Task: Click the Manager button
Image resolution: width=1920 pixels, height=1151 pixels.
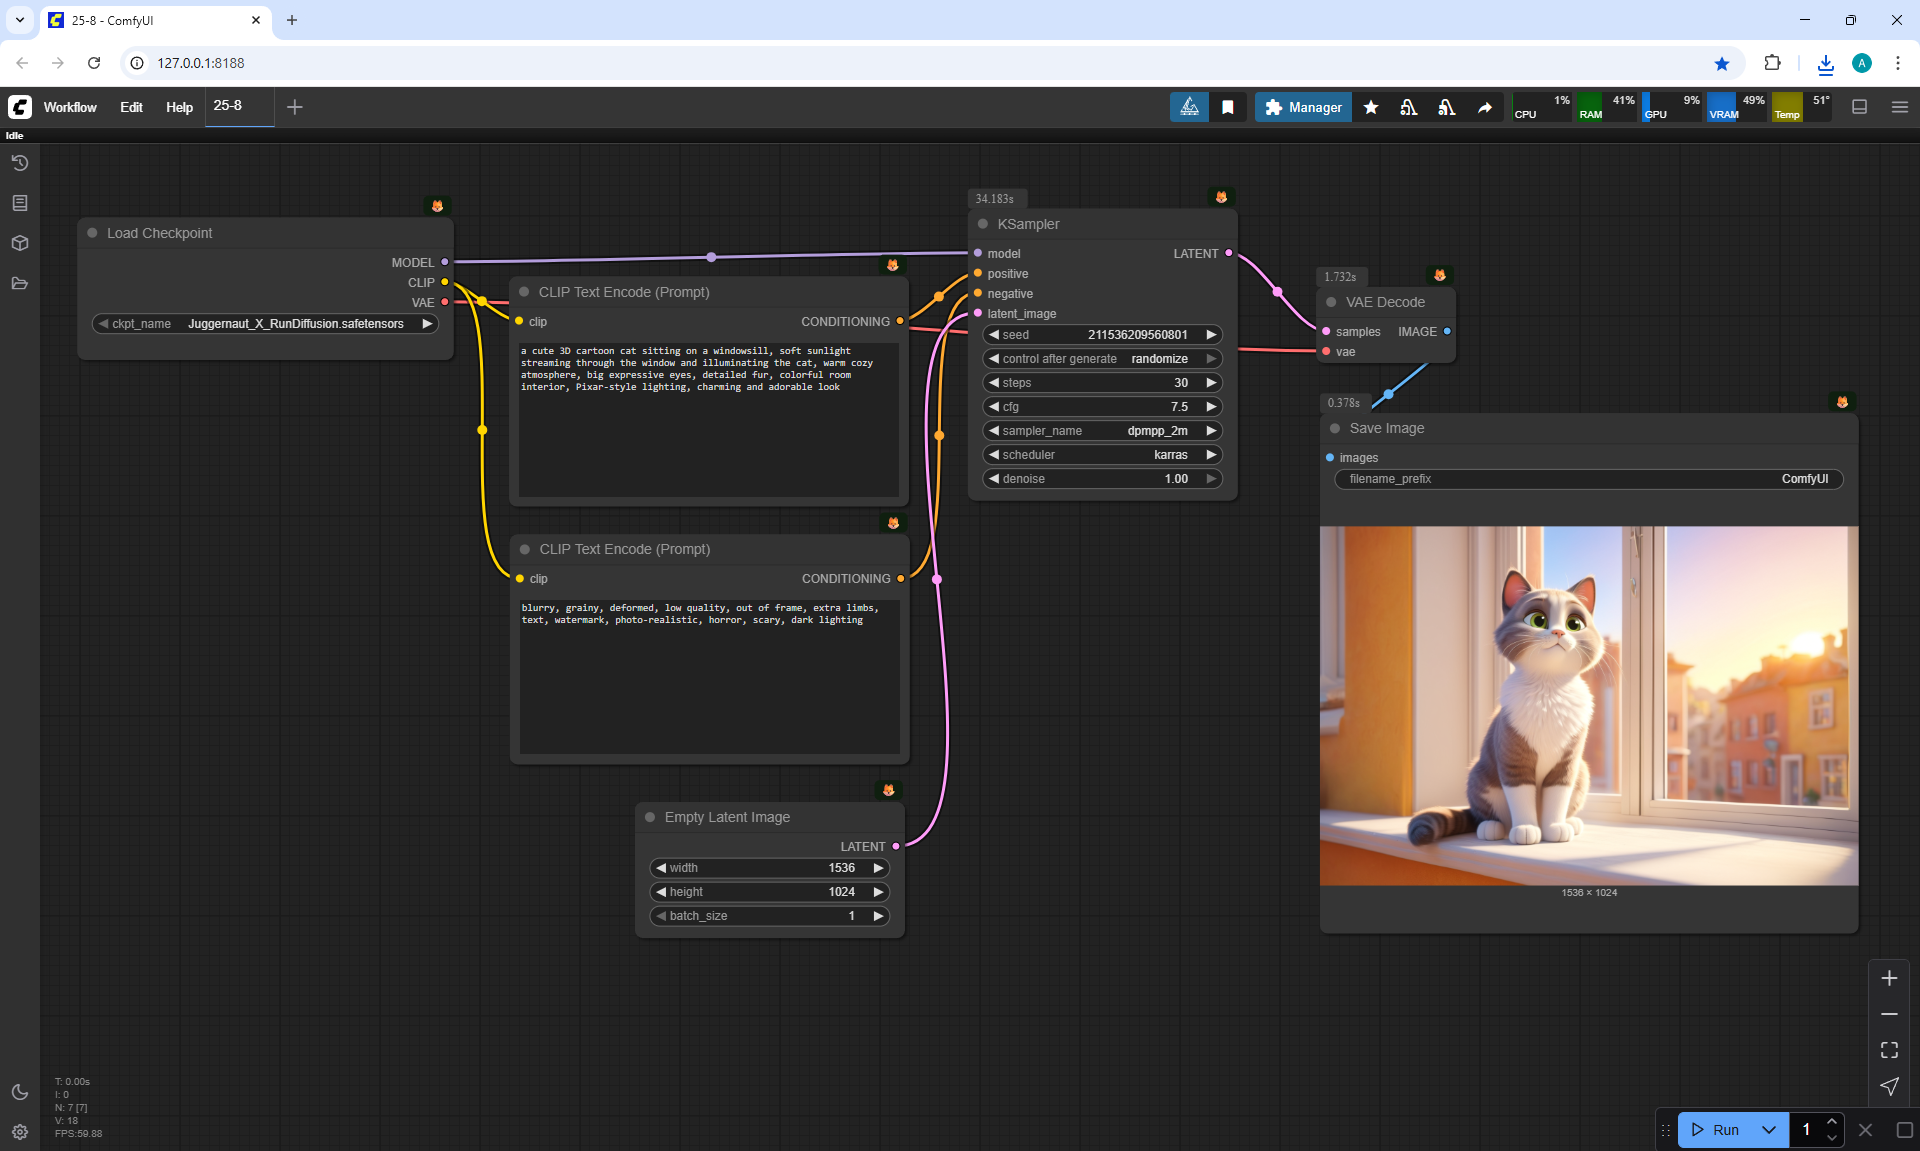Action: (x=1303, y=107)
